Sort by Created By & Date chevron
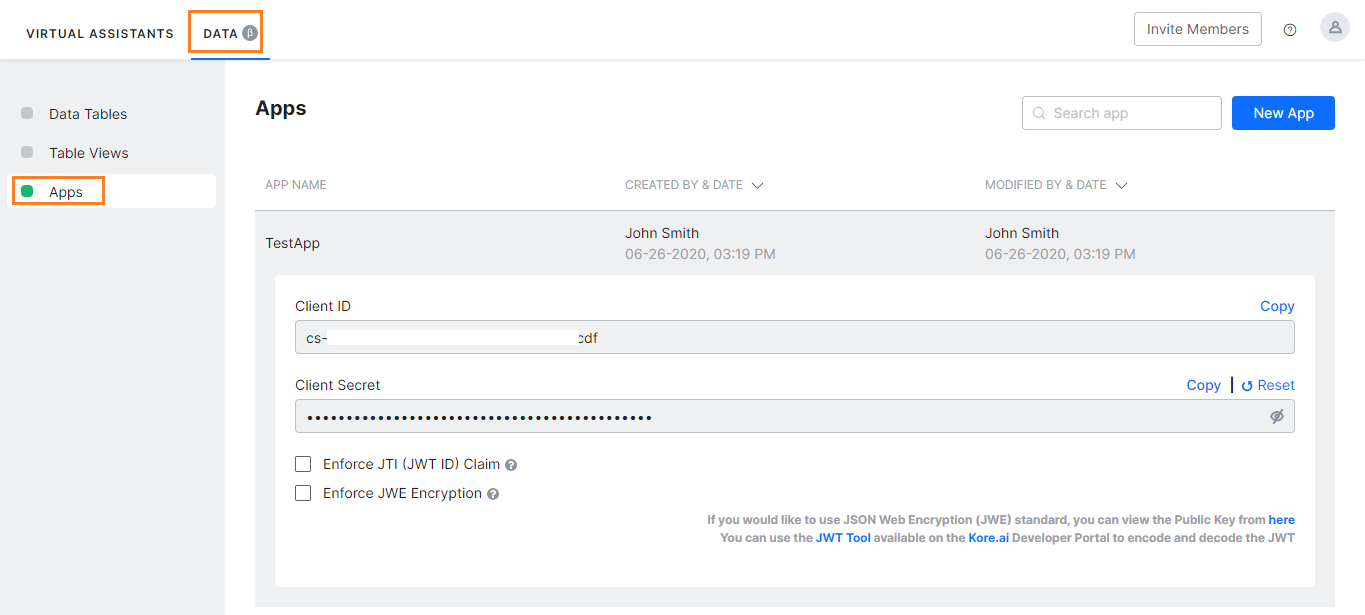Screen dimensions: 1365x615 coord(757,185)
